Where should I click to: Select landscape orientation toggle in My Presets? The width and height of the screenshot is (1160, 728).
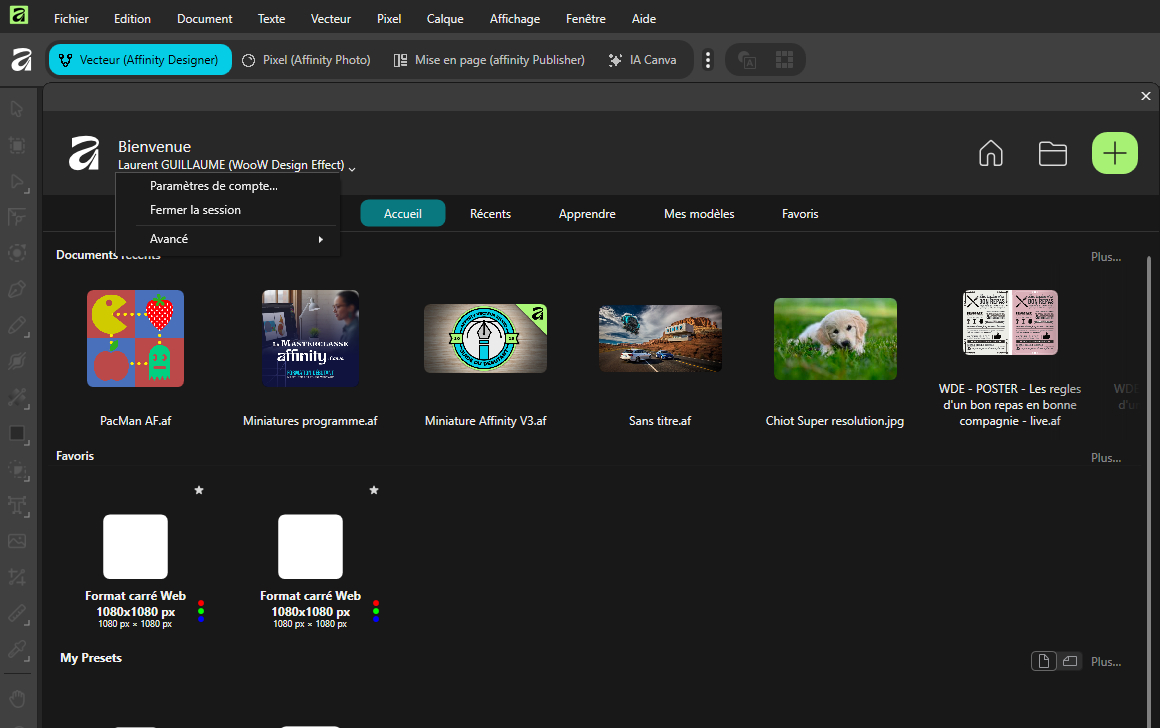(x=1070, y=661)
